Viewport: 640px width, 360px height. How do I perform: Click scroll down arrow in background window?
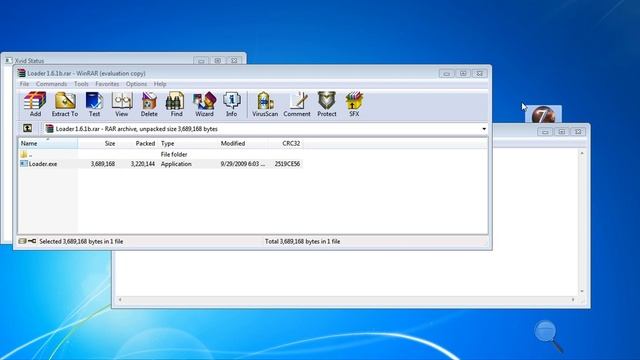(x=582, y=291)
